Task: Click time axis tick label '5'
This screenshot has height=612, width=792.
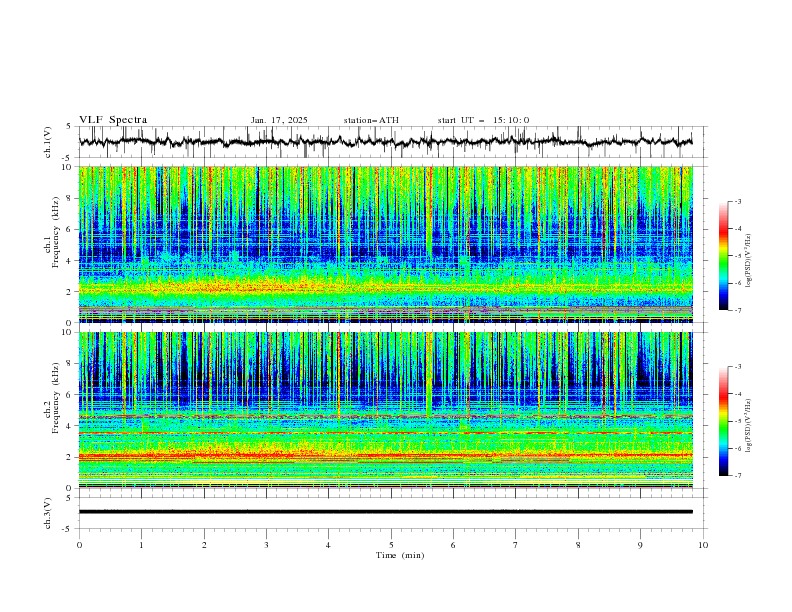Action: (391, 545)
